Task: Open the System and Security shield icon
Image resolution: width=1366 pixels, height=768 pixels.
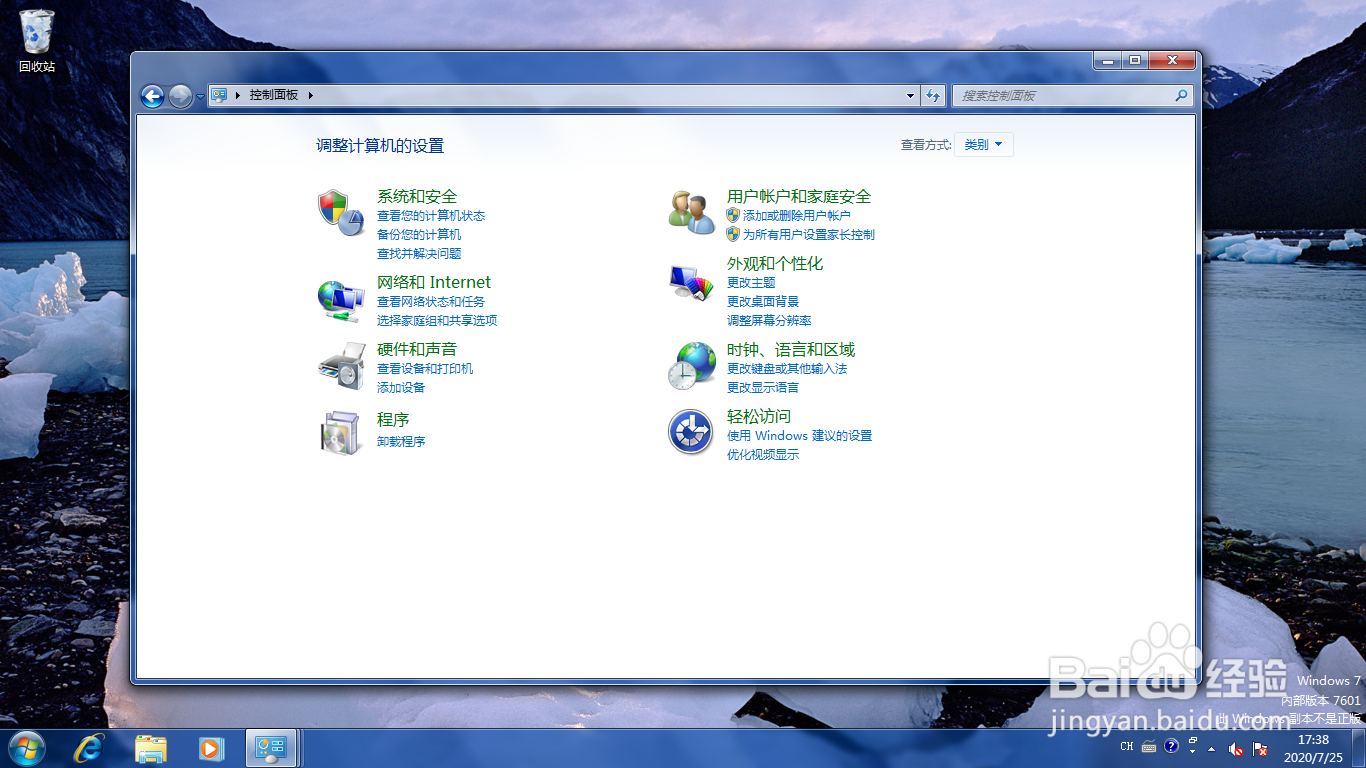Action: [x=341, y=212]
